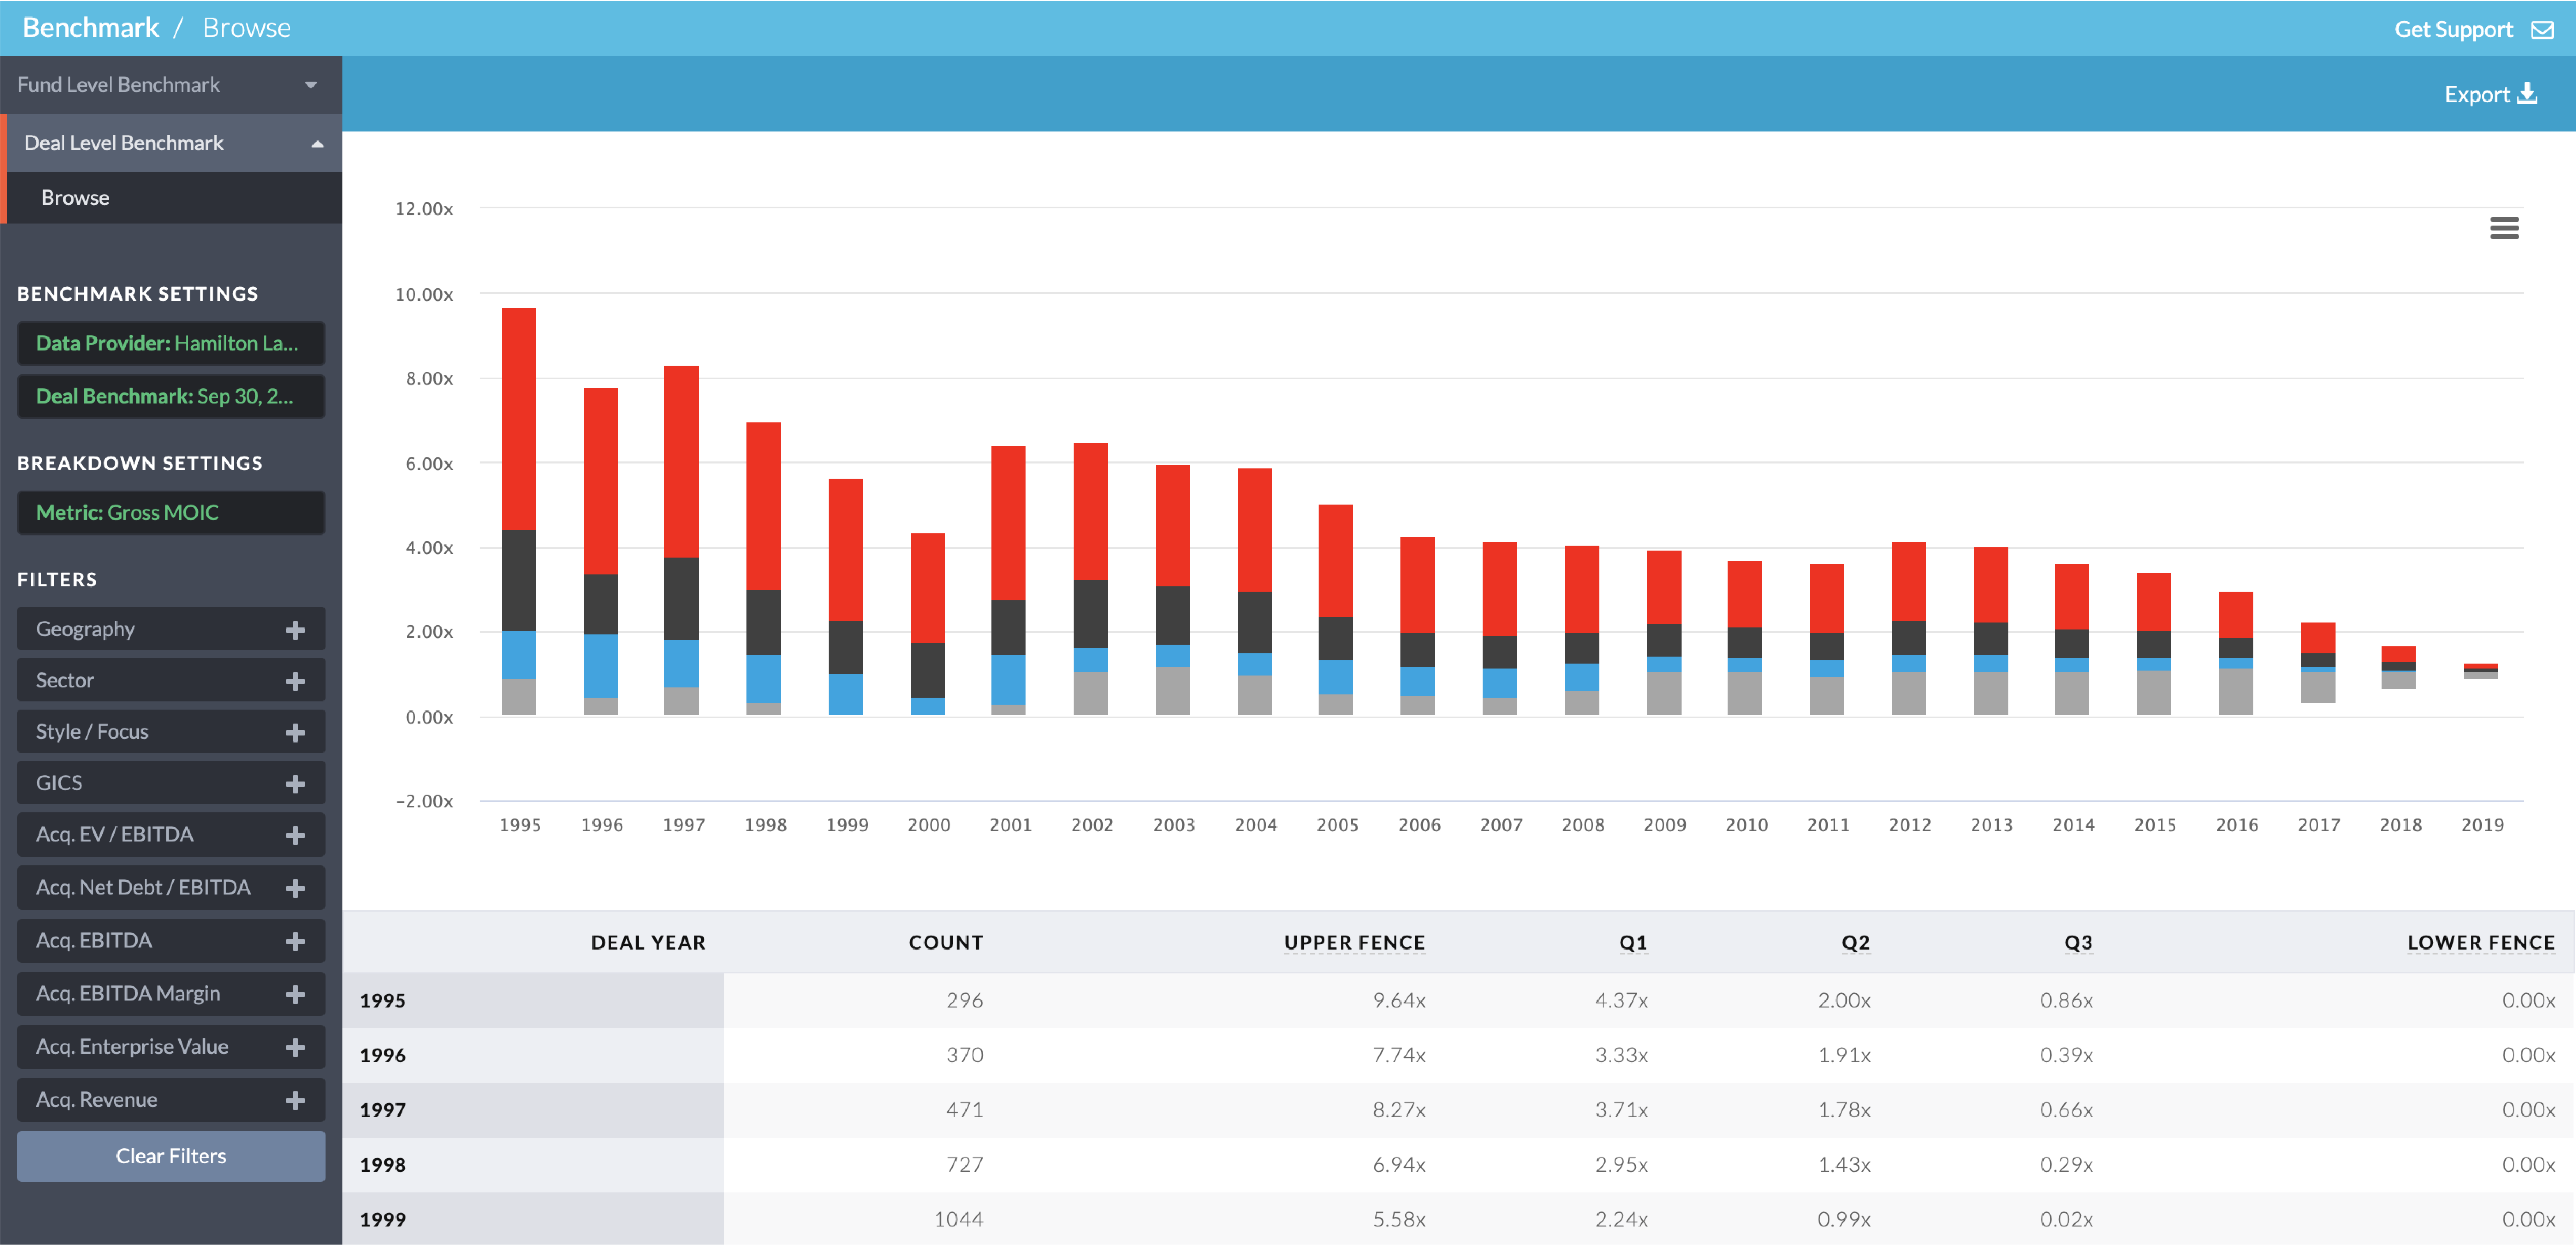Viewport: 2576px width, 1245px height.
Task: Click the plus icon beside Geography
Action: (x=295, y=630)
